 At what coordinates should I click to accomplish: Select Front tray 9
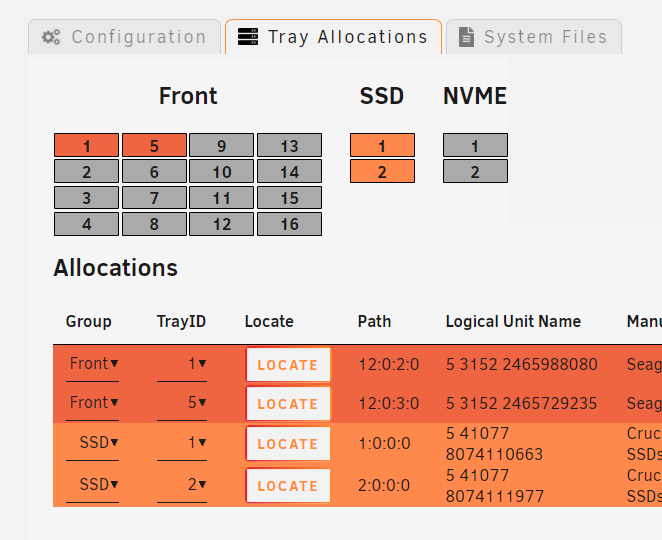222,145
